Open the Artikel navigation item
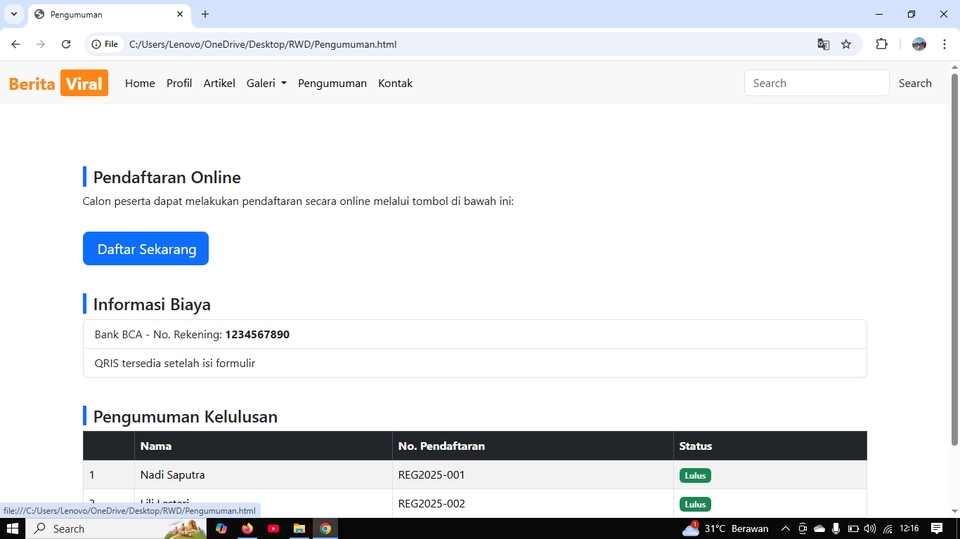This screenshot has width=960, height=539. [x=219, y=83]
